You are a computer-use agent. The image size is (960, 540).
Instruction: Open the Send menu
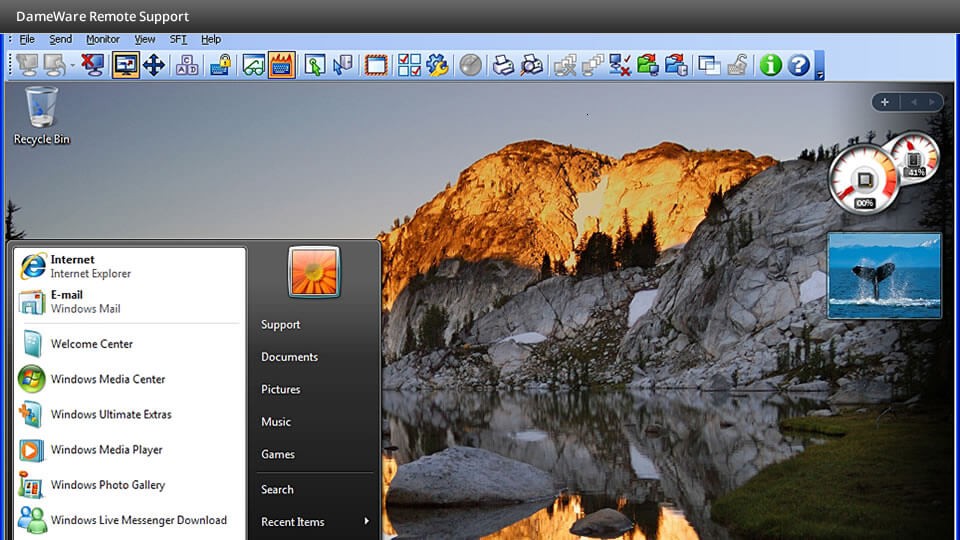pyautogui.click(x=61, y=39)
